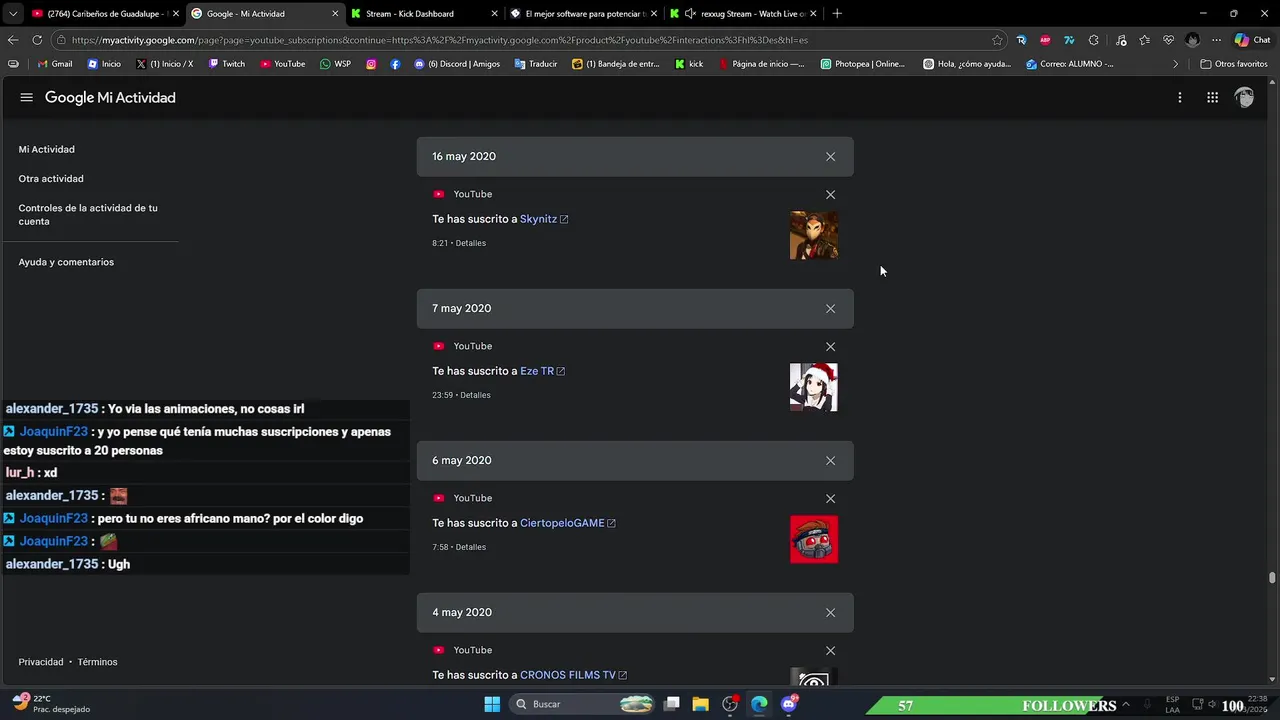Delete the CRONOS FILMS TV subscription entry
1280x720 pixels.
coord(830,651)
